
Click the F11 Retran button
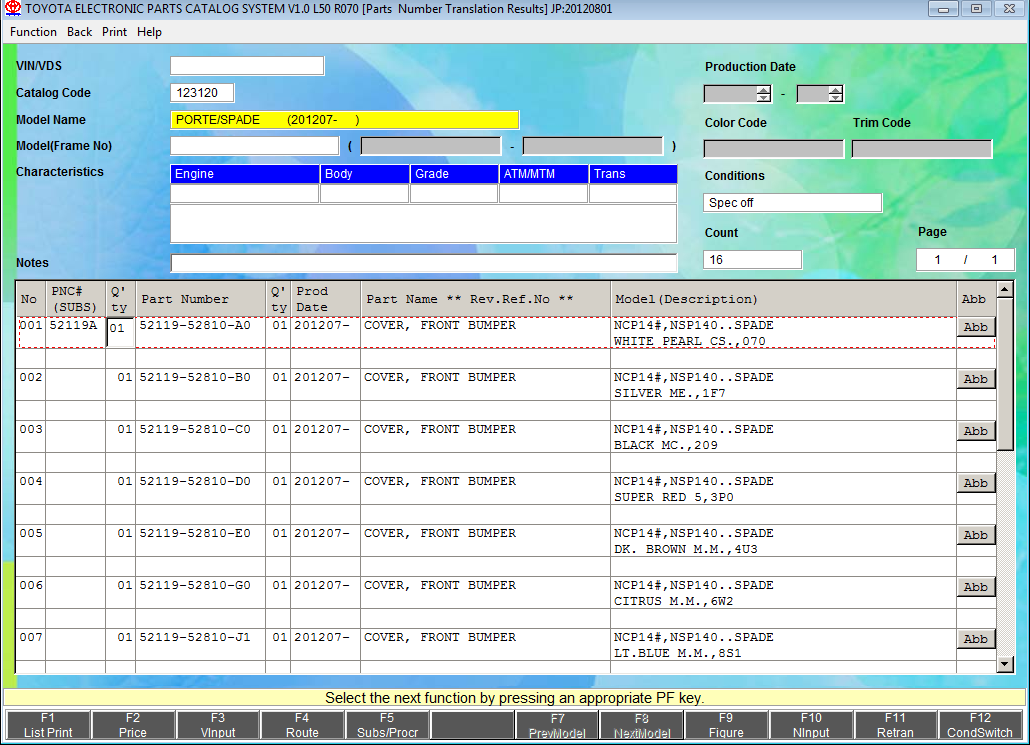tap(895, 725)
